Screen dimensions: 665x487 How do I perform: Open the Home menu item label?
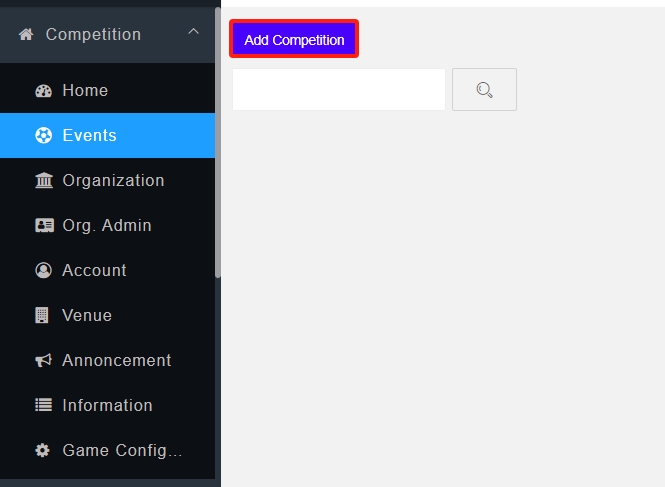[85, 91]
